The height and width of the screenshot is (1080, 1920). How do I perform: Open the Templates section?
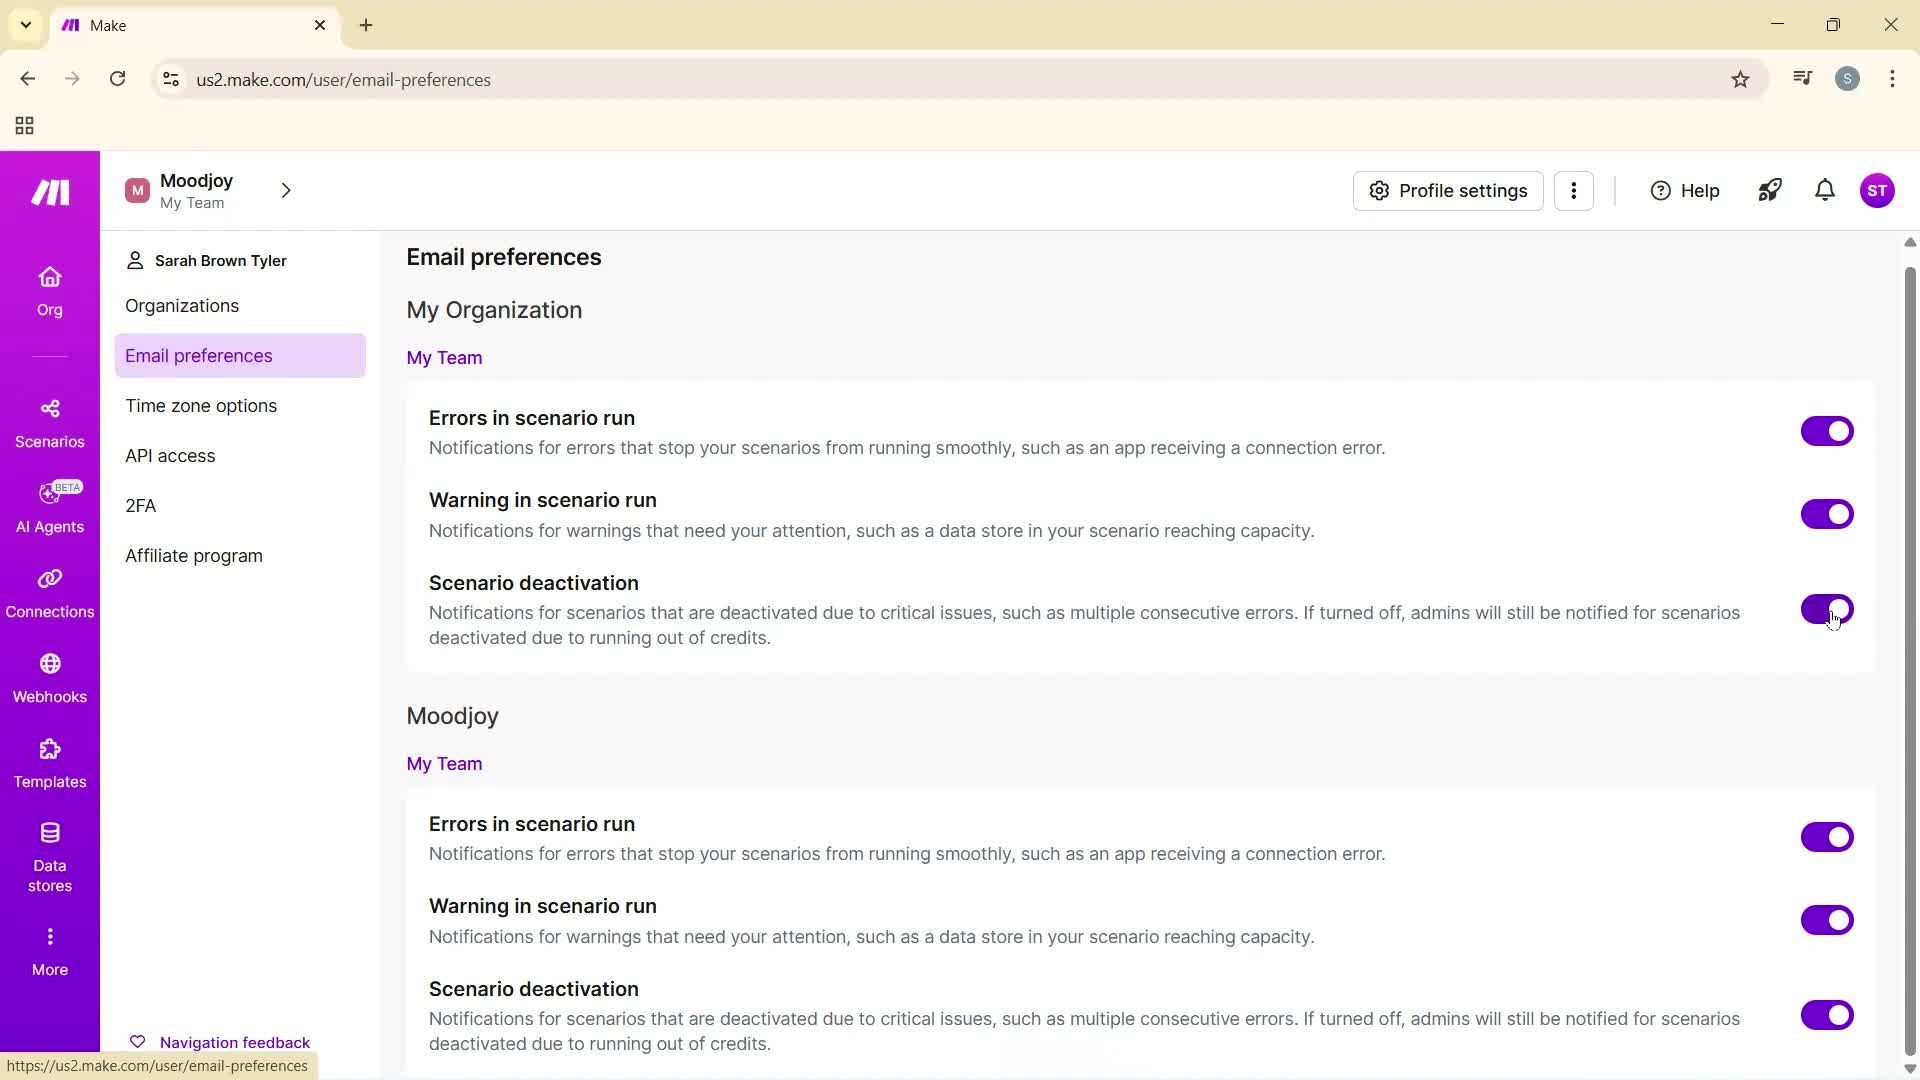[x=49, y=762]
